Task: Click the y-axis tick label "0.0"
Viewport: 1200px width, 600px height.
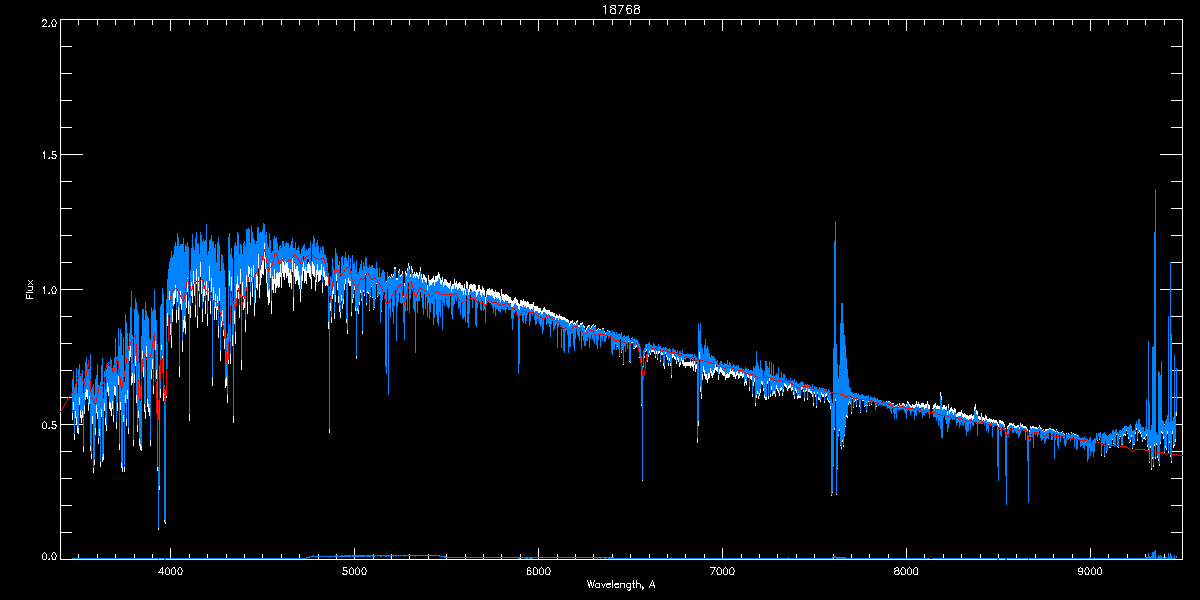Action: tap(48, 556)
